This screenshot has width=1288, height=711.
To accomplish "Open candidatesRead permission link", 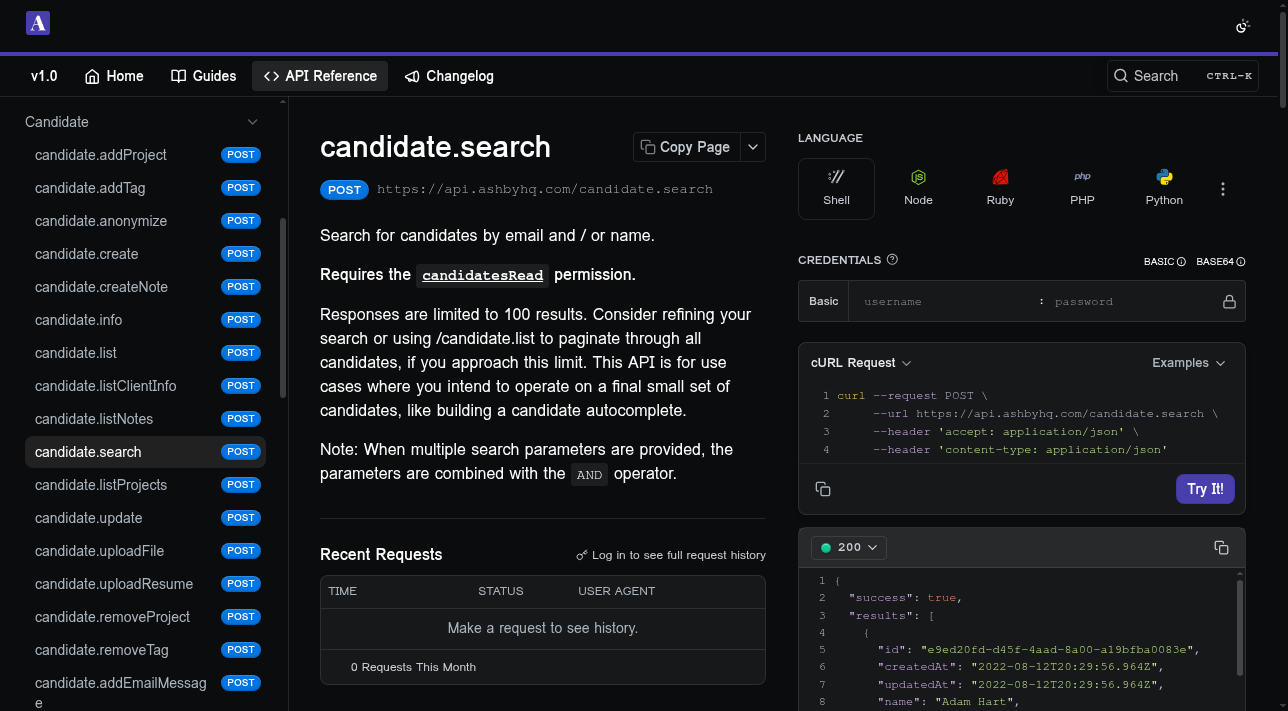I will pyautogui.click(x=482, y=275).
